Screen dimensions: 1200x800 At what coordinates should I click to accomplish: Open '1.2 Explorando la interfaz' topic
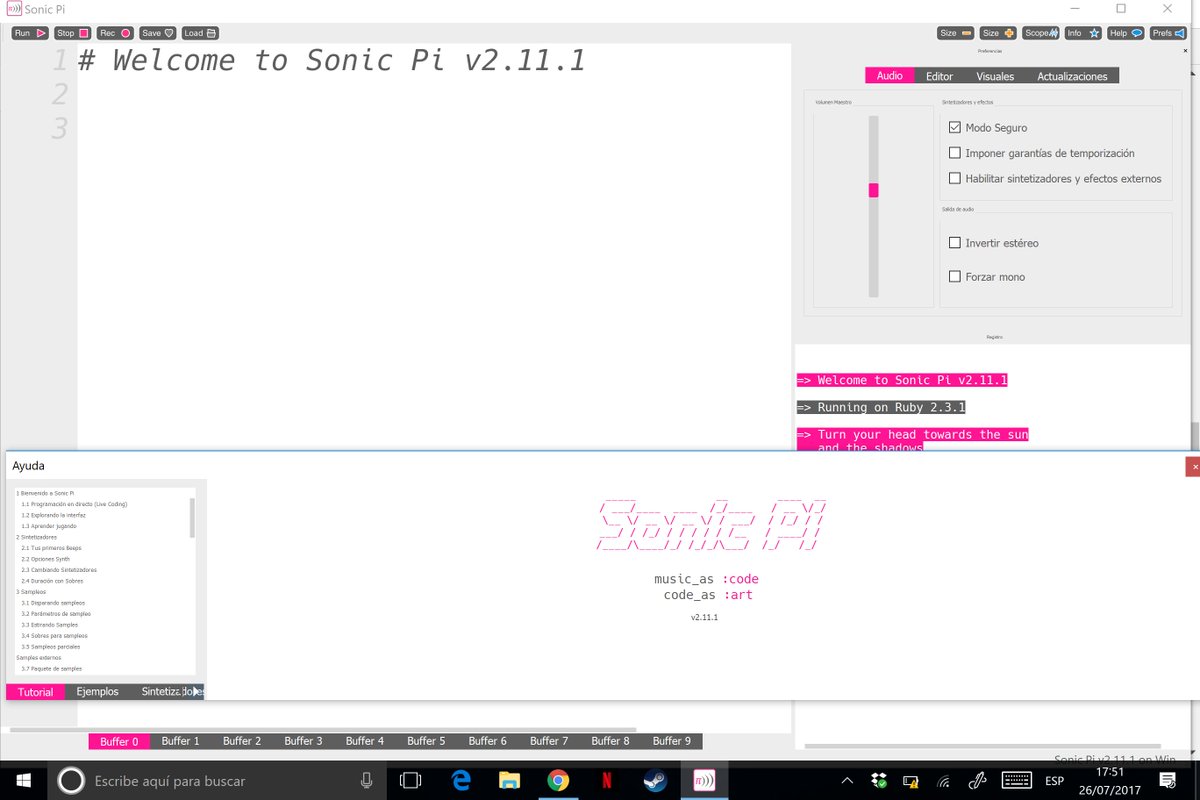pos(55,516)
